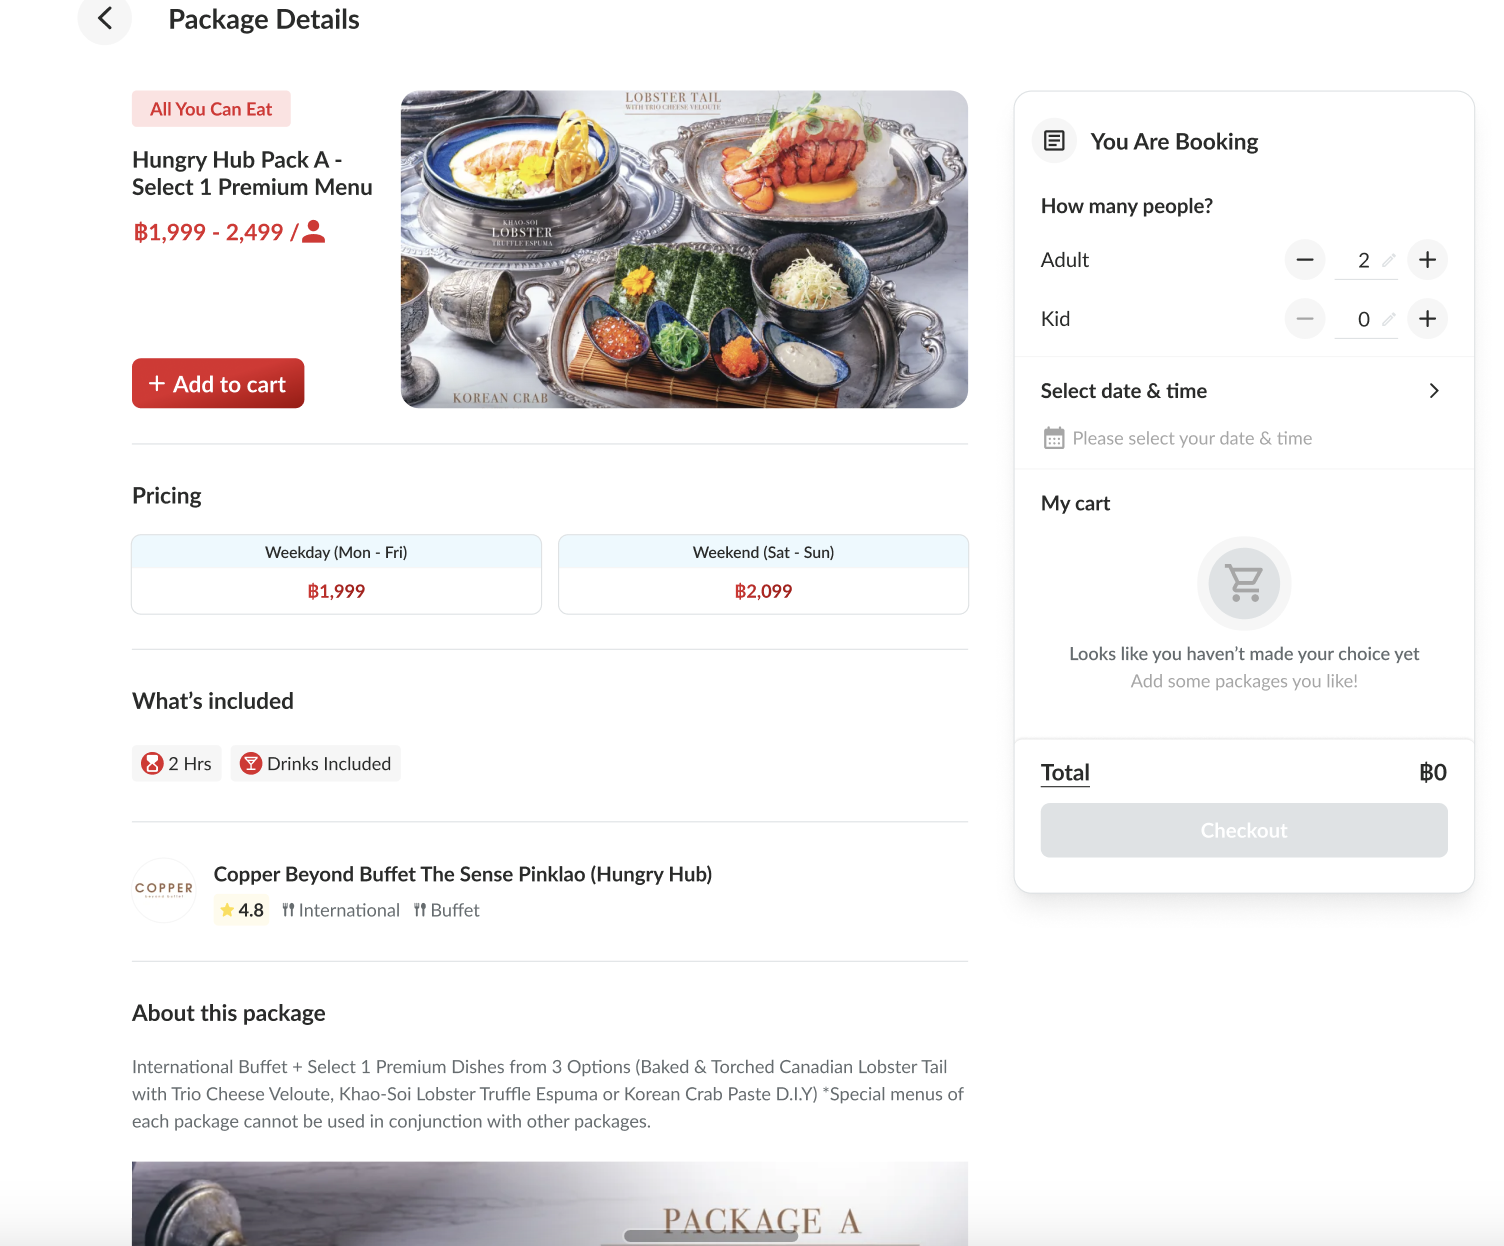Open the lobster package photo

(x=684, y=249)
